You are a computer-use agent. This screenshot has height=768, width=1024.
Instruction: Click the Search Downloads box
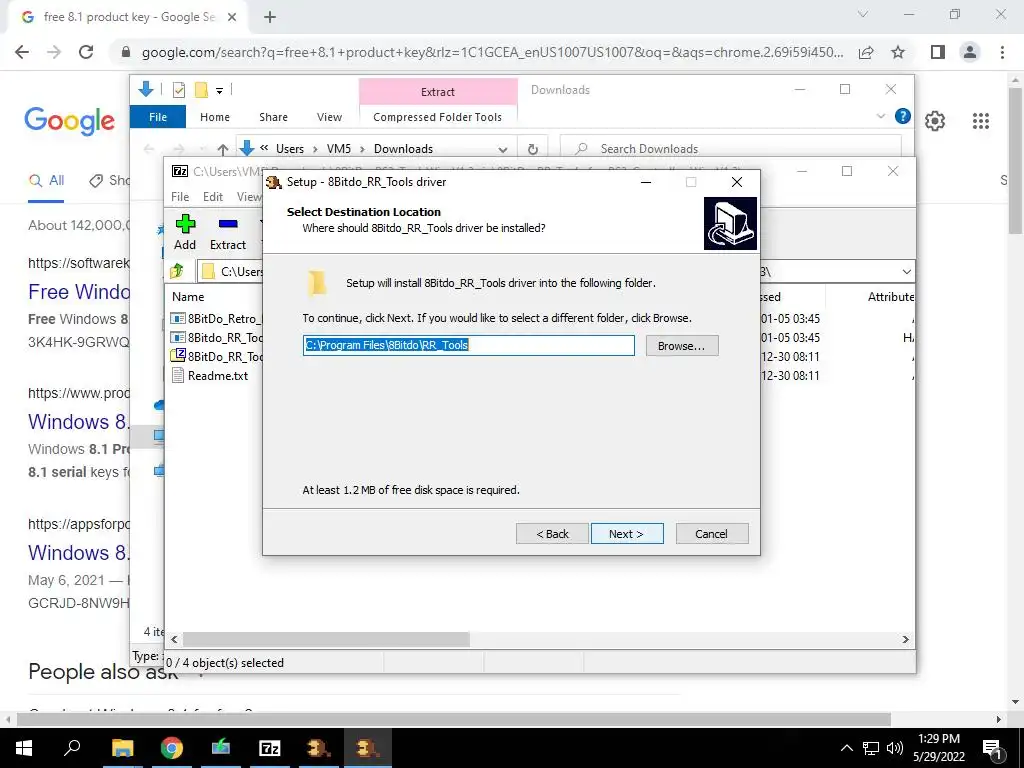click(731, 149)
